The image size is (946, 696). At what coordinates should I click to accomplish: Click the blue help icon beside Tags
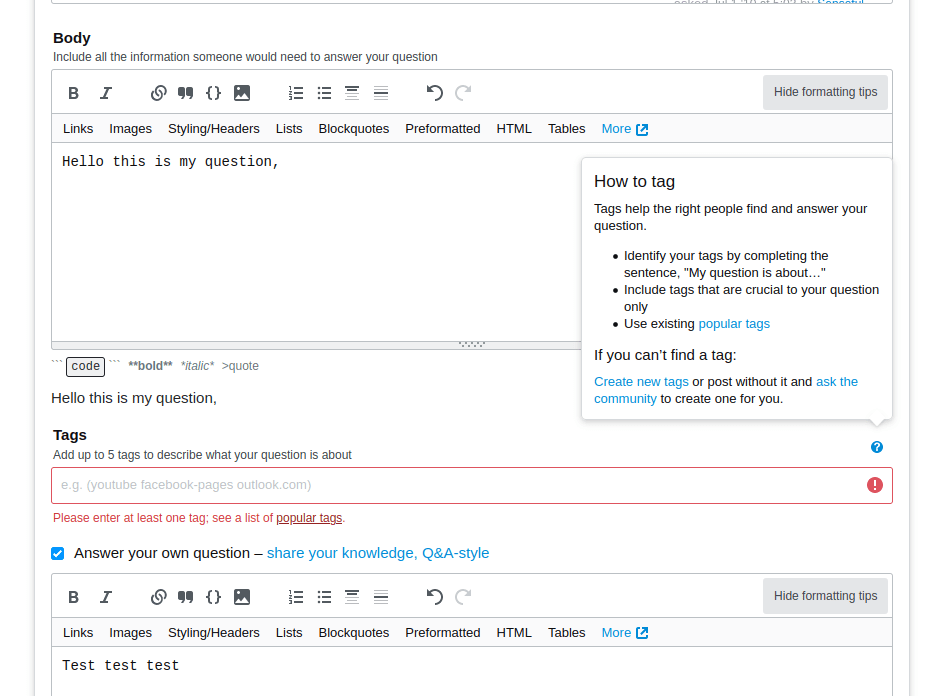[x=877, y=447]
